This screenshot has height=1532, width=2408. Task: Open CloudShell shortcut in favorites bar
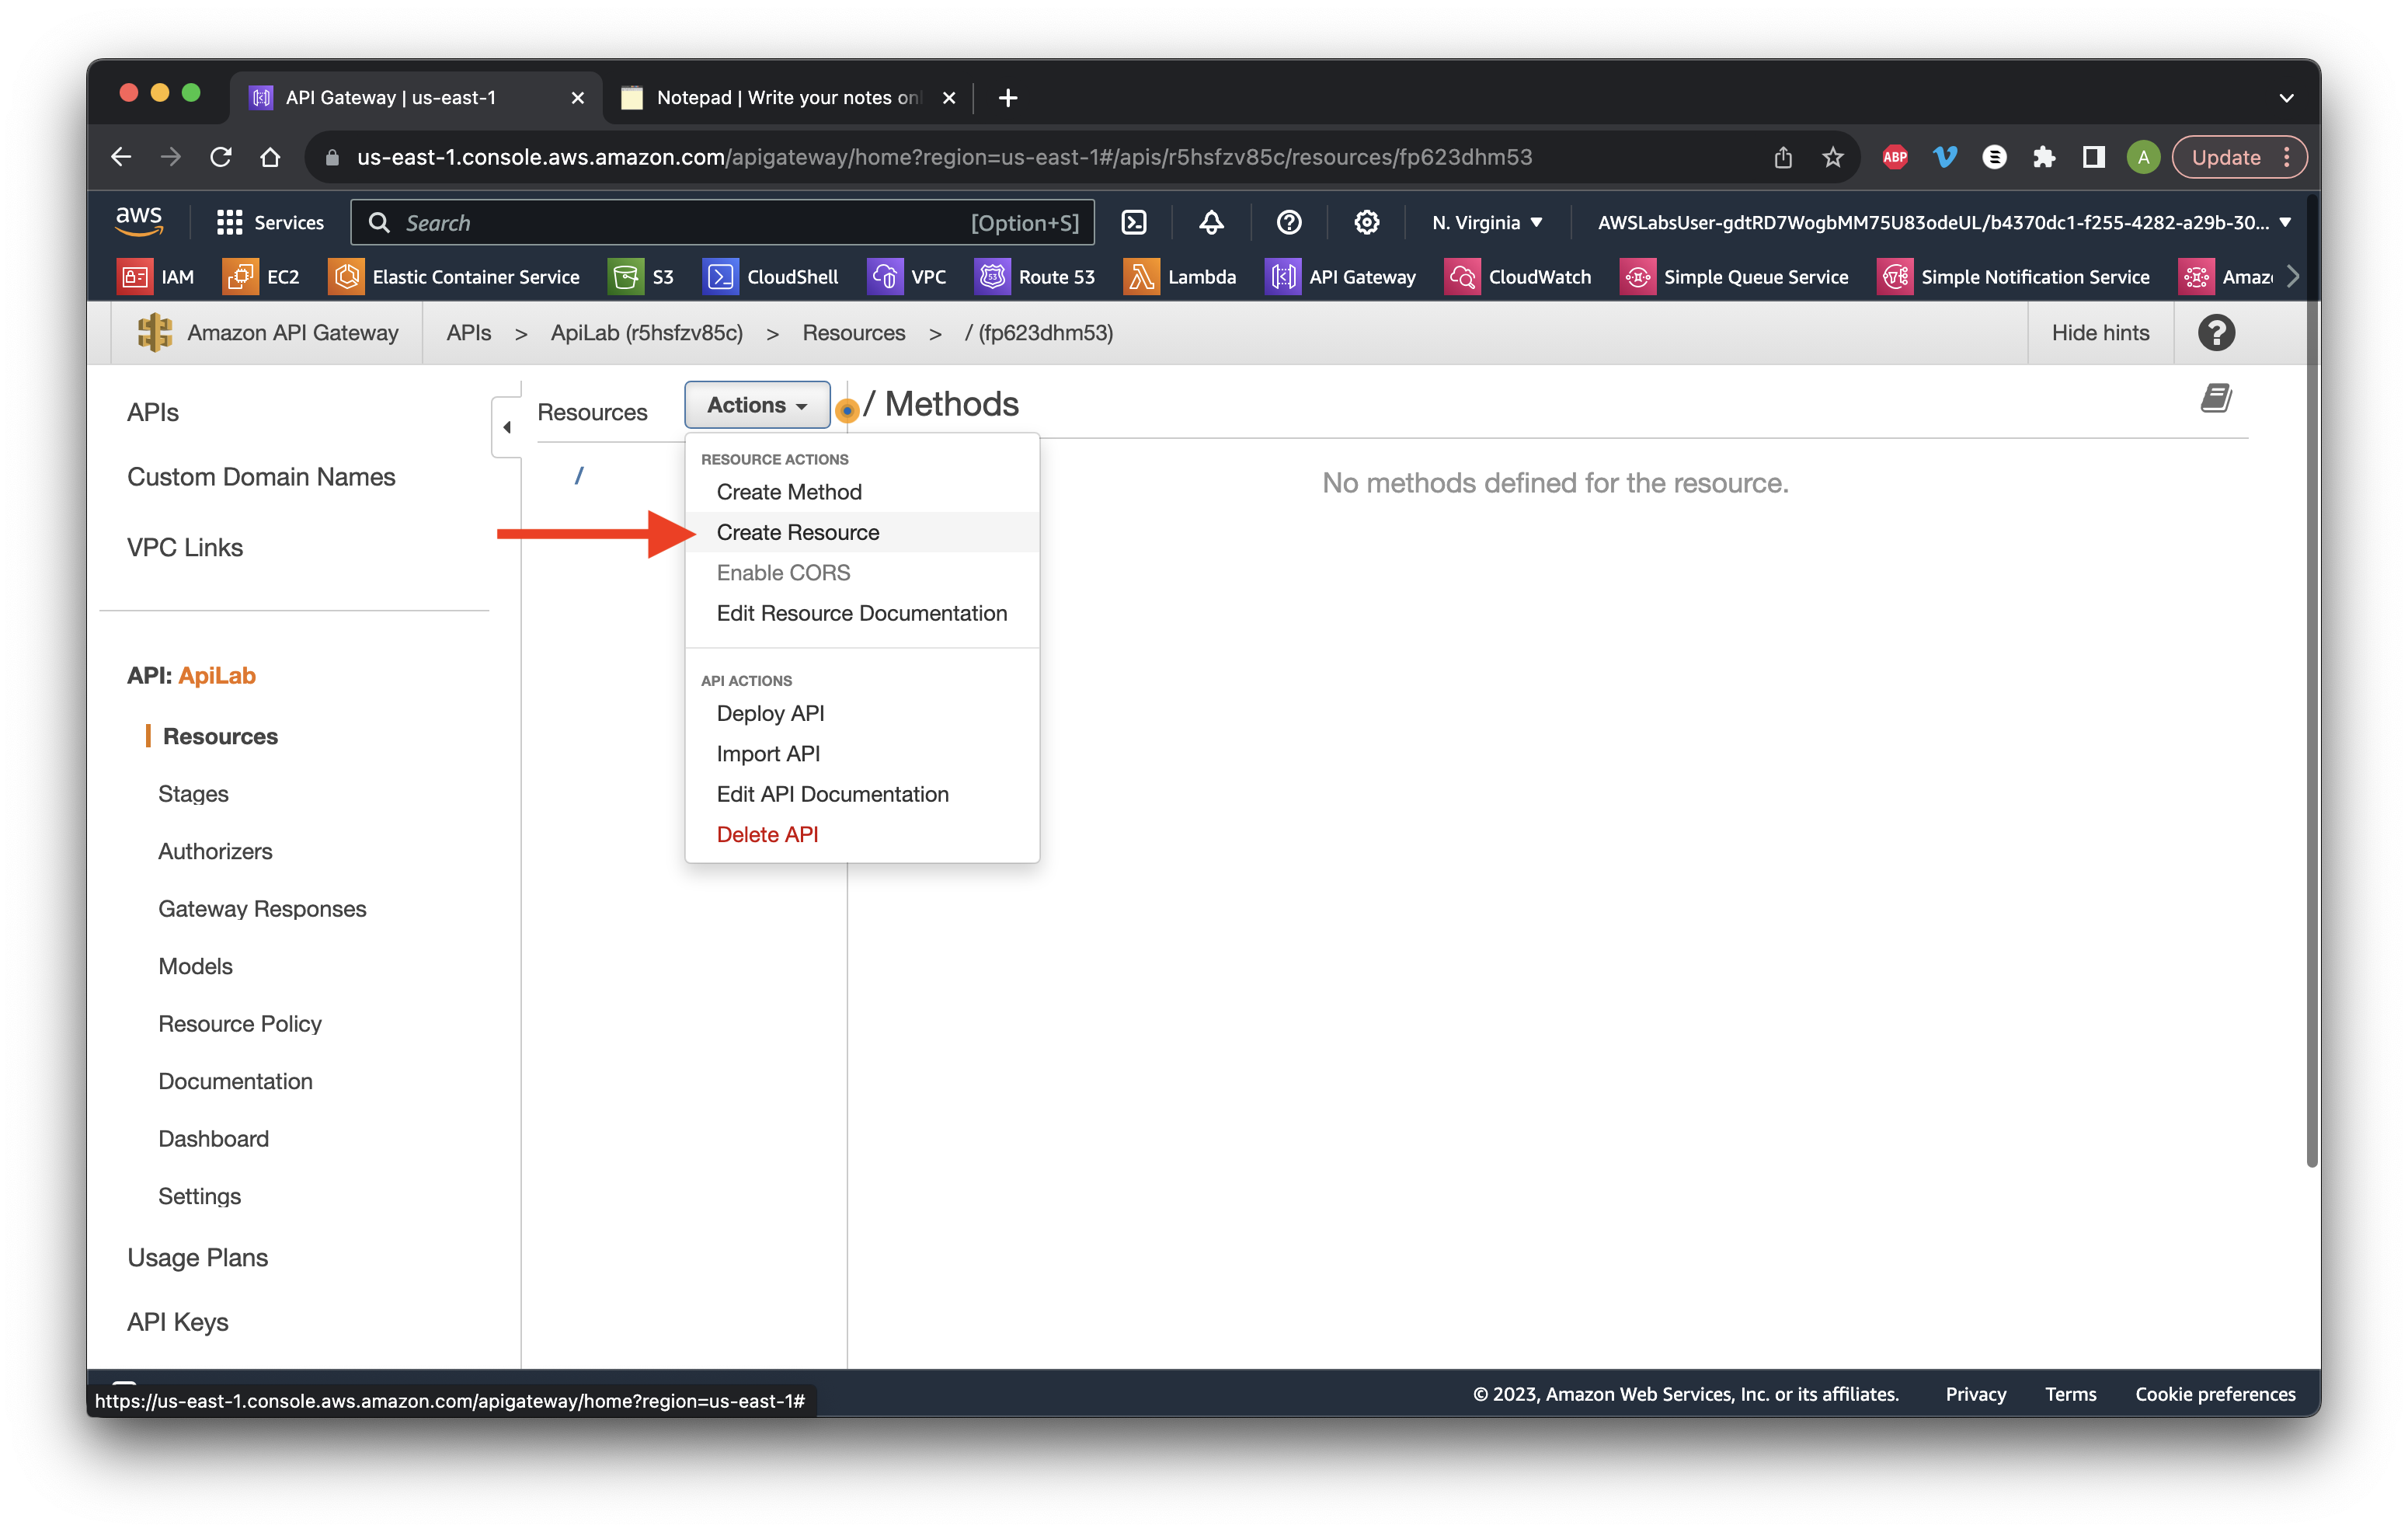tap(771, 277)
